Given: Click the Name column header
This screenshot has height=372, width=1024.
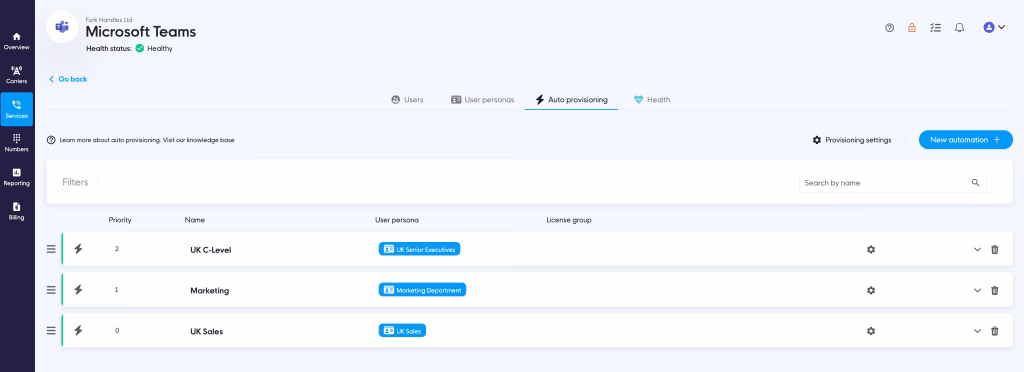Looking at the screenshot, I should click(195, 220).
